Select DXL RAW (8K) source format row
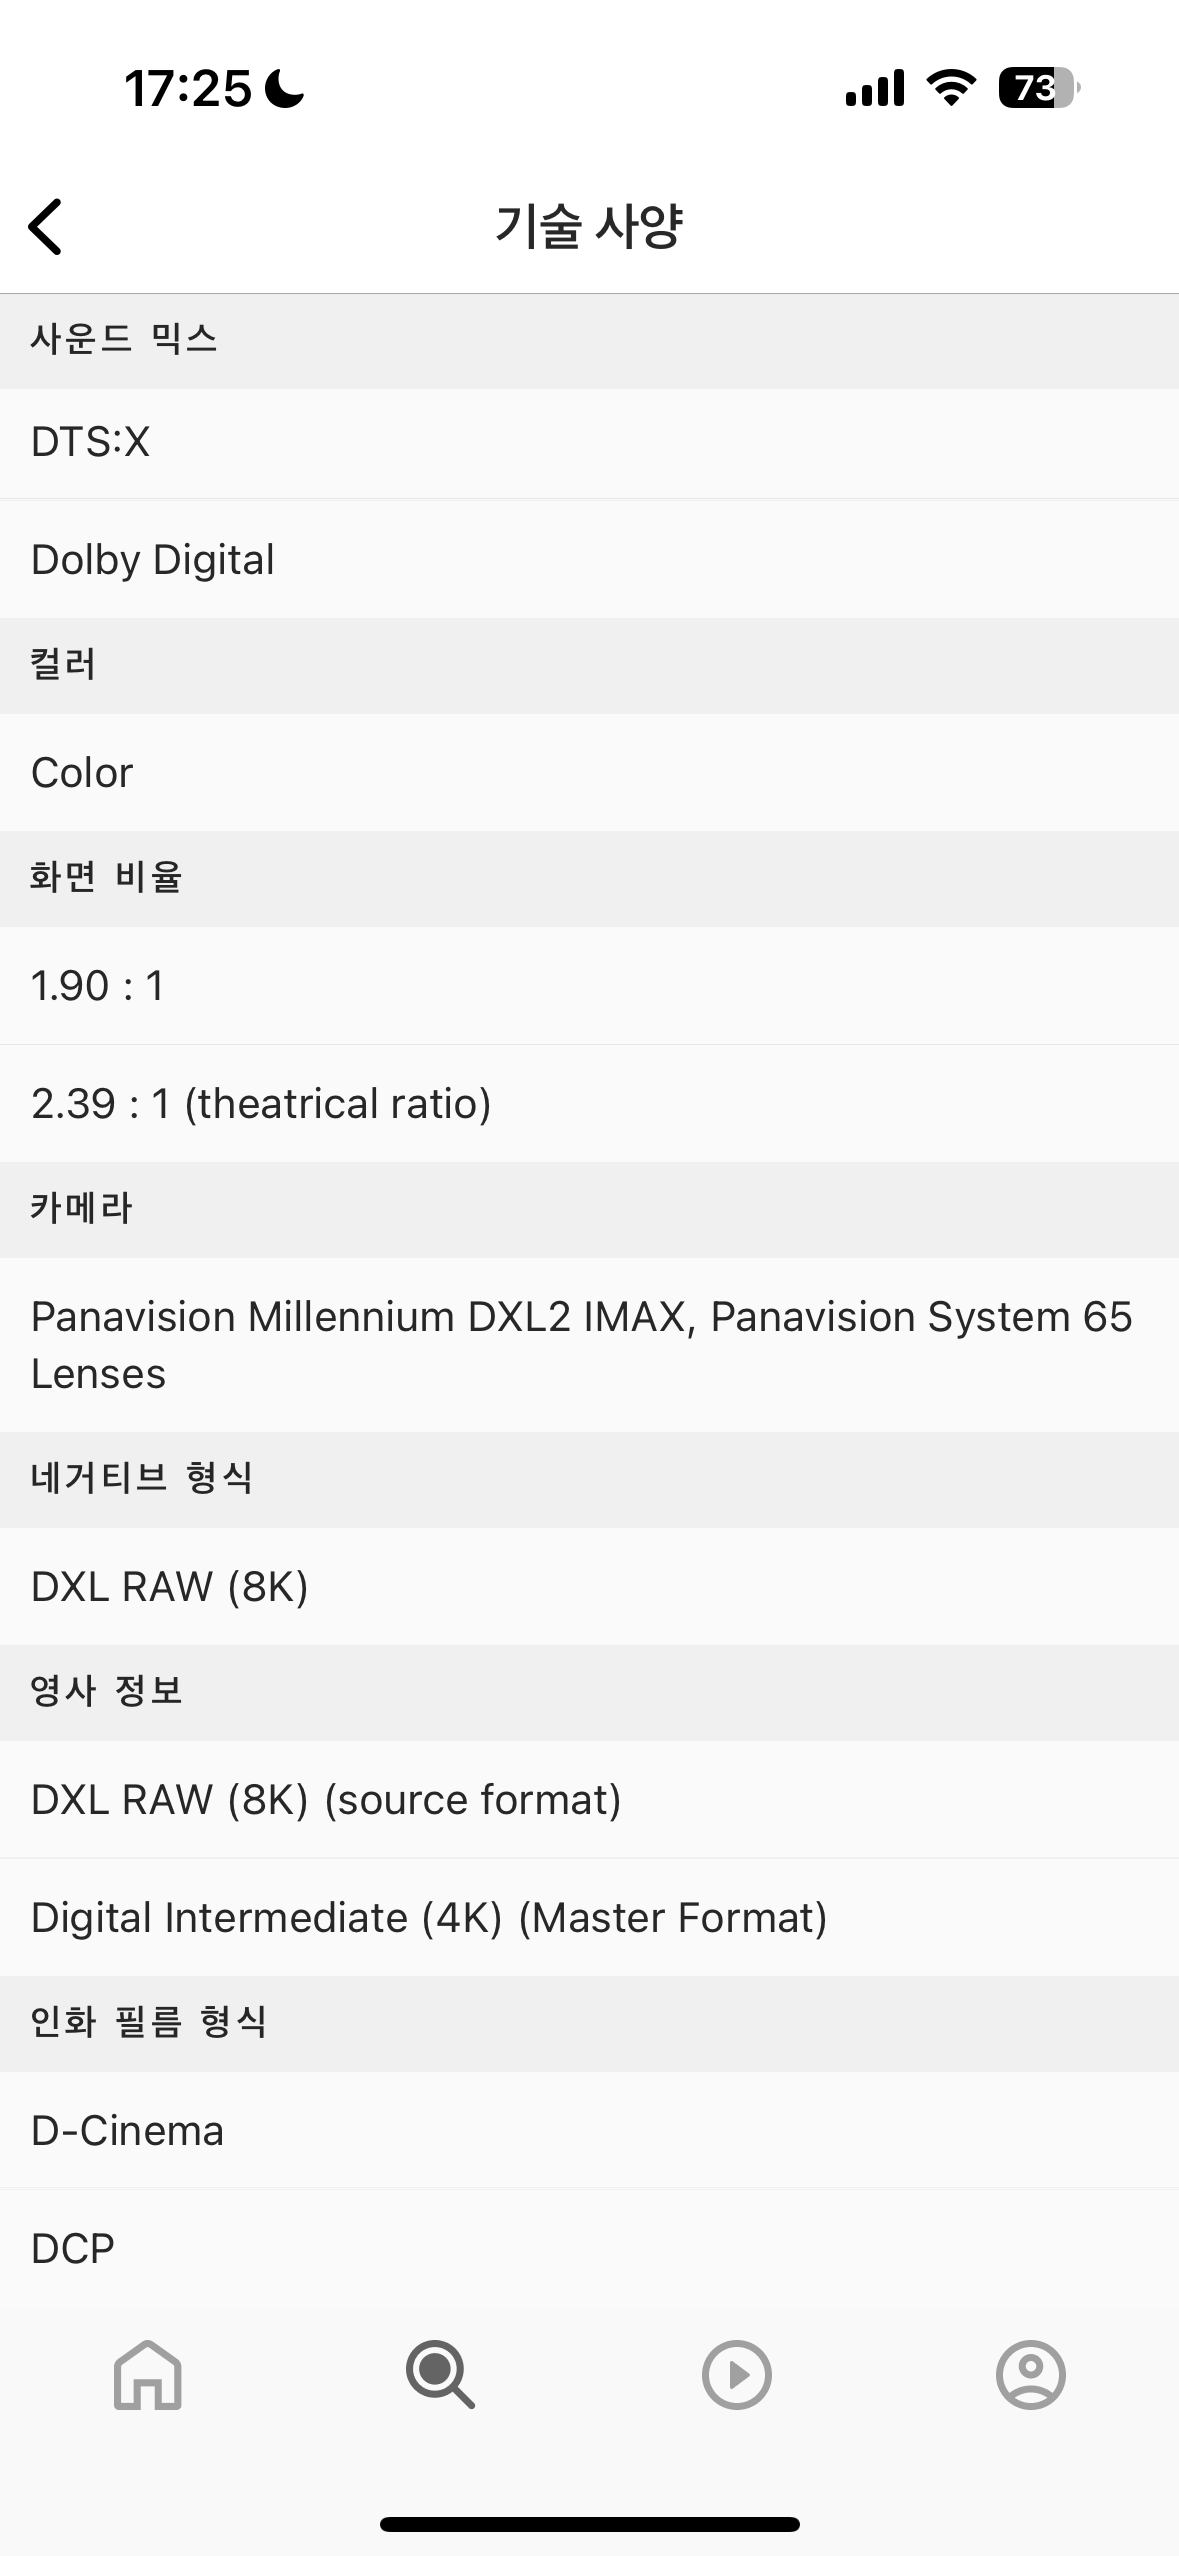1179x2556 pixels. point(589,1800)
